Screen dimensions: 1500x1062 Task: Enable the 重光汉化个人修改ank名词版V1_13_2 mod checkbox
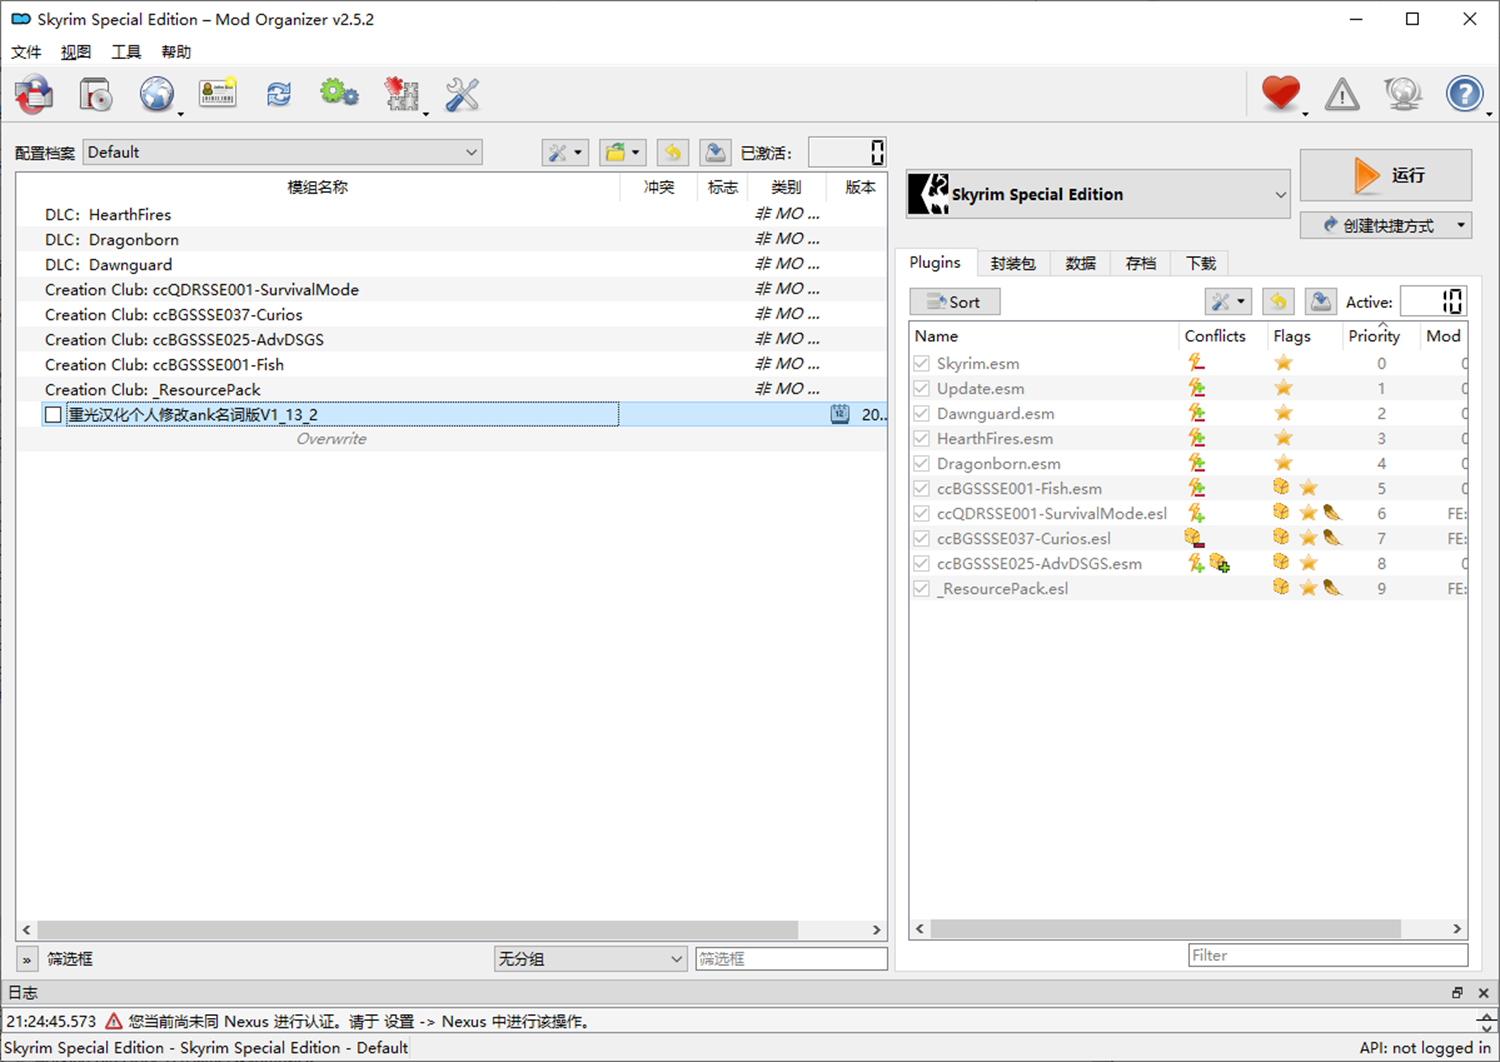53,414
